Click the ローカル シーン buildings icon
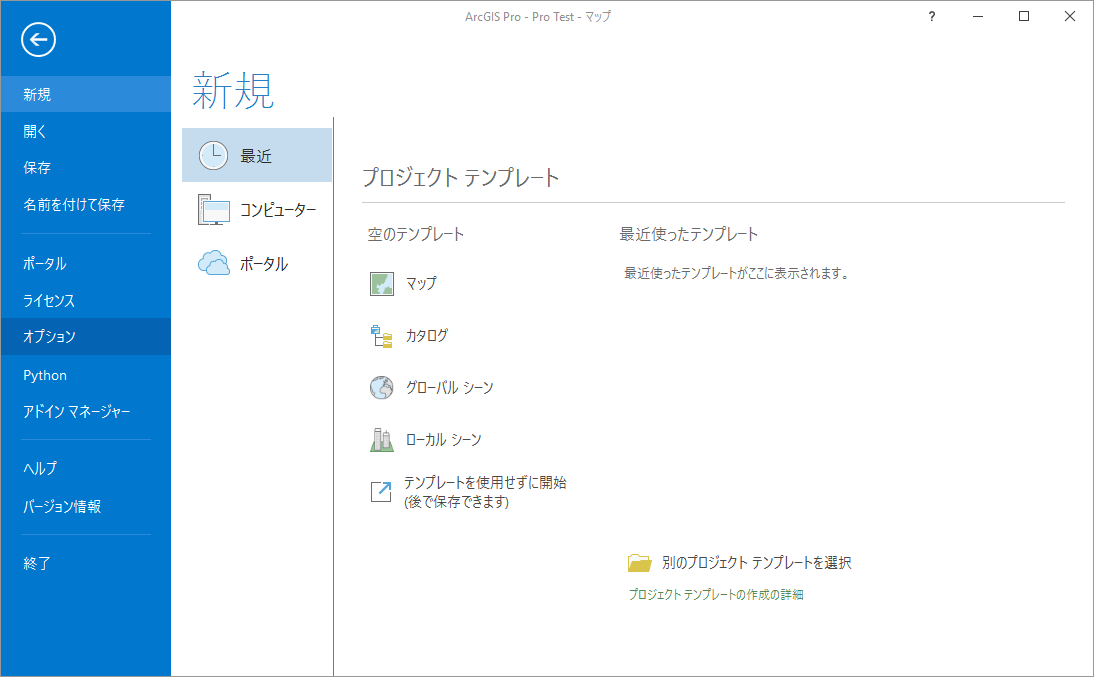The height and width of the screenshot is (677, 1094). 382,440
